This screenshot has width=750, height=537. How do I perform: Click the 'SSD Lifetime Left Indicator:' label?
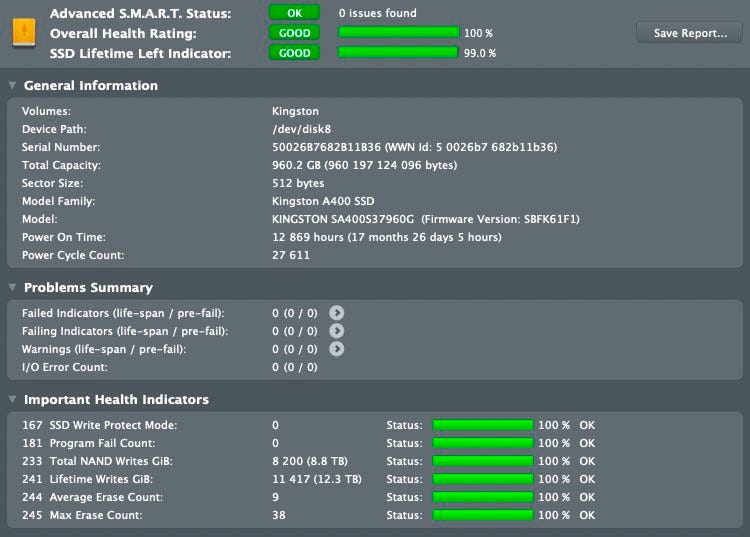[140, 54]
